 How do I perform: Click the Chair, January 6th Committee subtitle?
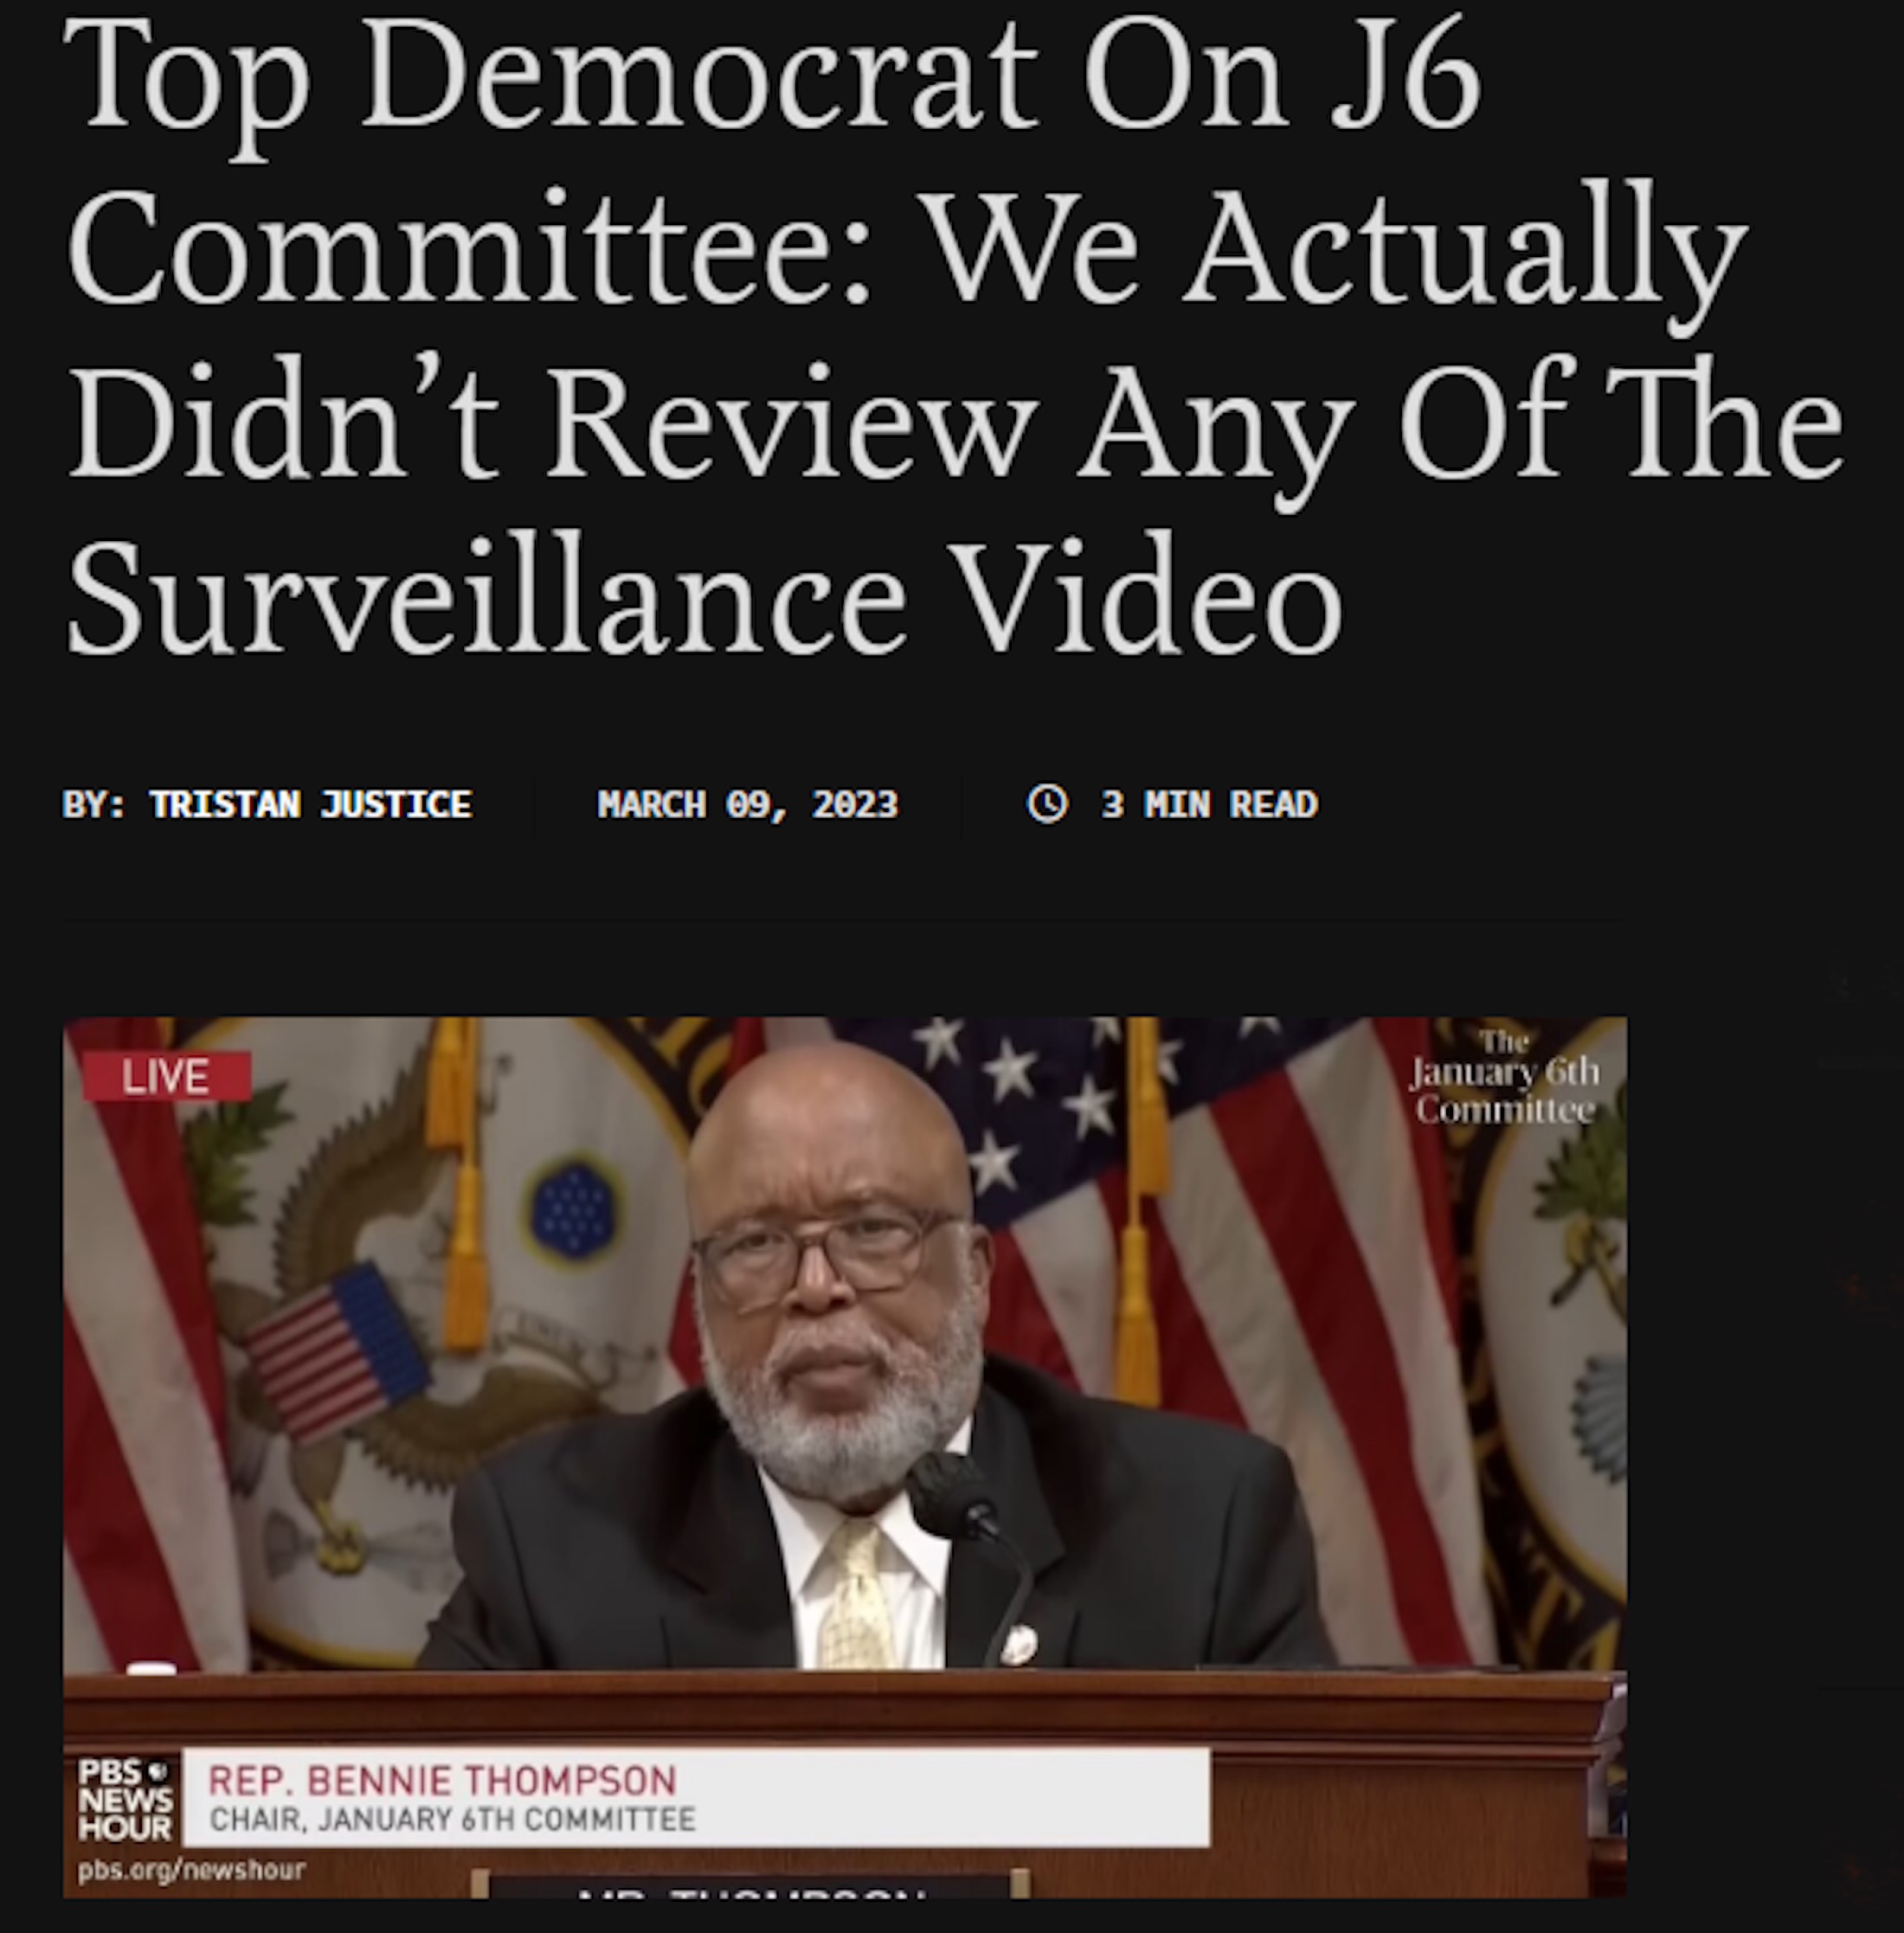[452, 1818]
